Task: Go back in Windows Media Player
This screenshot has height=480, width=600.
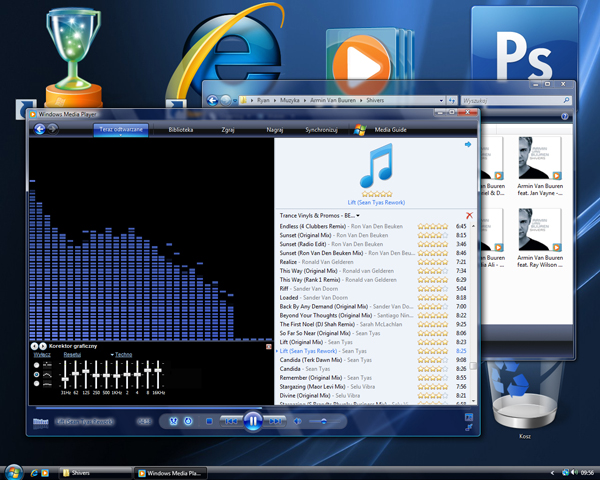Action: pyautogui.click(x=40, y=129)
